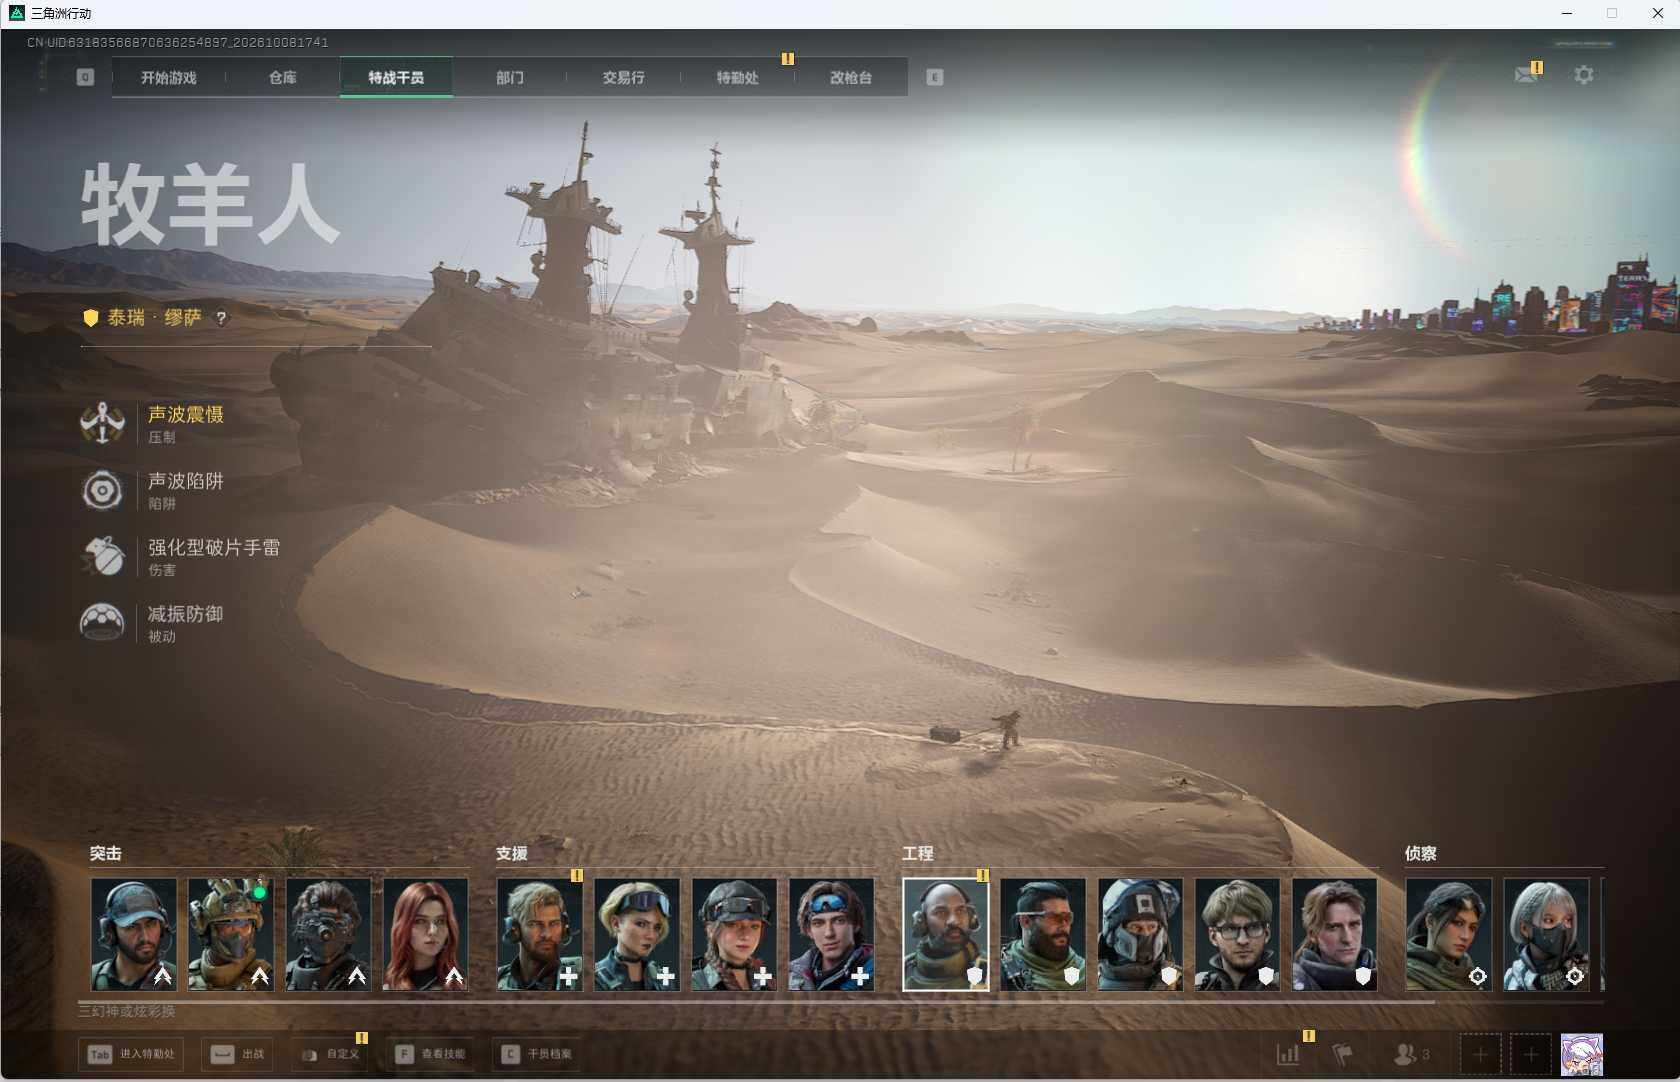The image size is (1680, 1082).
Task: Open the mail inbox icon
Action: pos(1526,74)
